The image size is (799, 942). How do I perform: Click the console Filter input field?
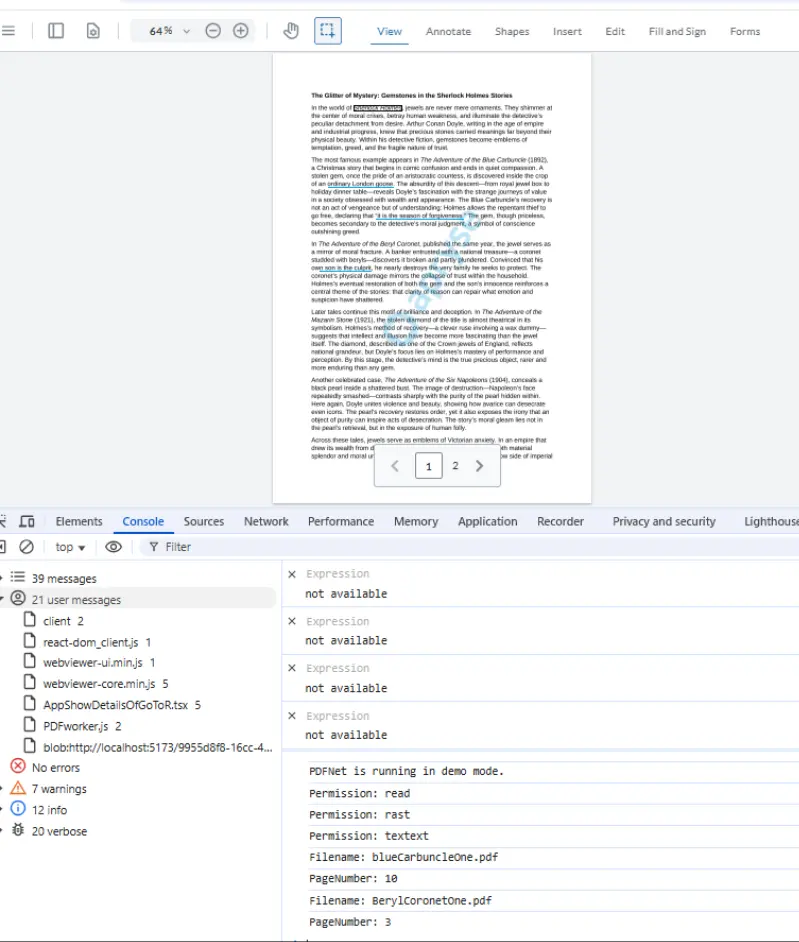[x=469, y=547]
